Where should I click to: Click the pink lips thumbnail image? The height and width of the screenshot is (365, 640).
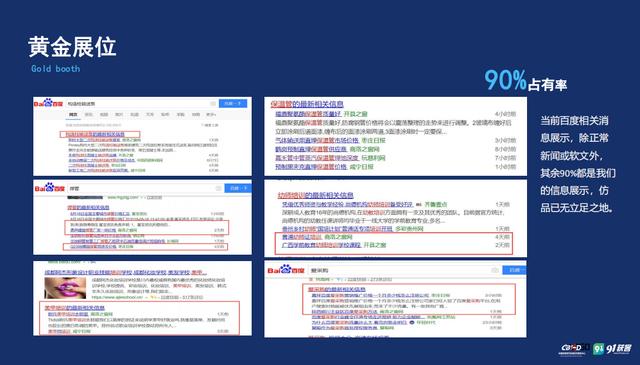(x=65, y=288)
